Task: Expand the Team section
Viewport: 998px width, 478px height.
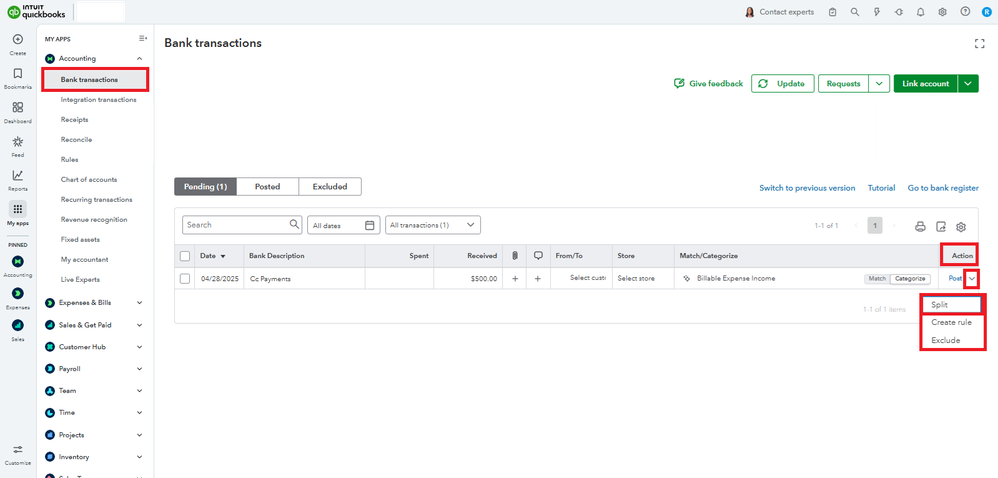Action: tap(139, 391)
